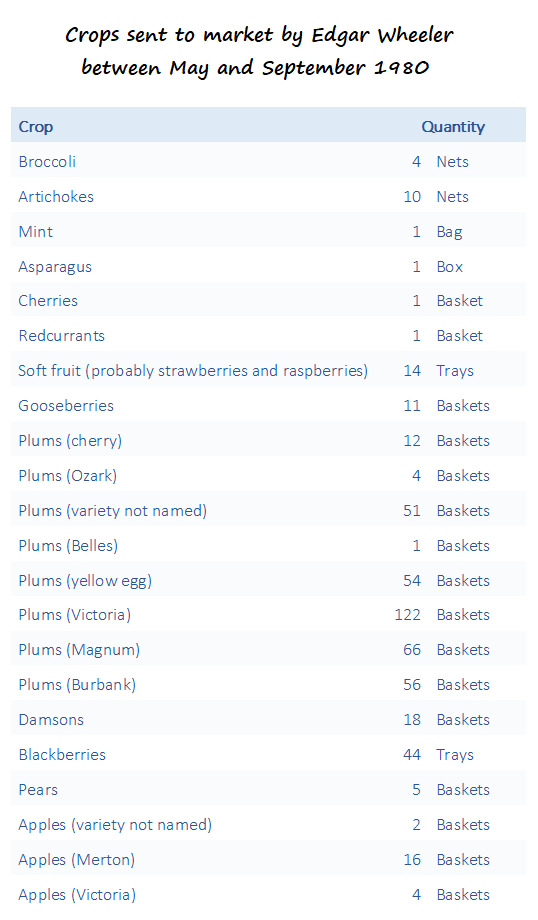Select the Pears crop cell
The width and height of the screenshot is (538, 920).
coord(38,790)
